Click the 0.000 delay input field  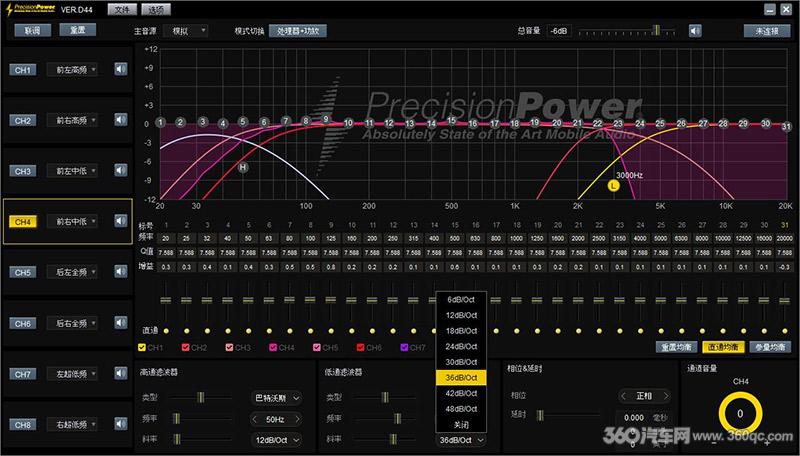(x=633, y=417)
